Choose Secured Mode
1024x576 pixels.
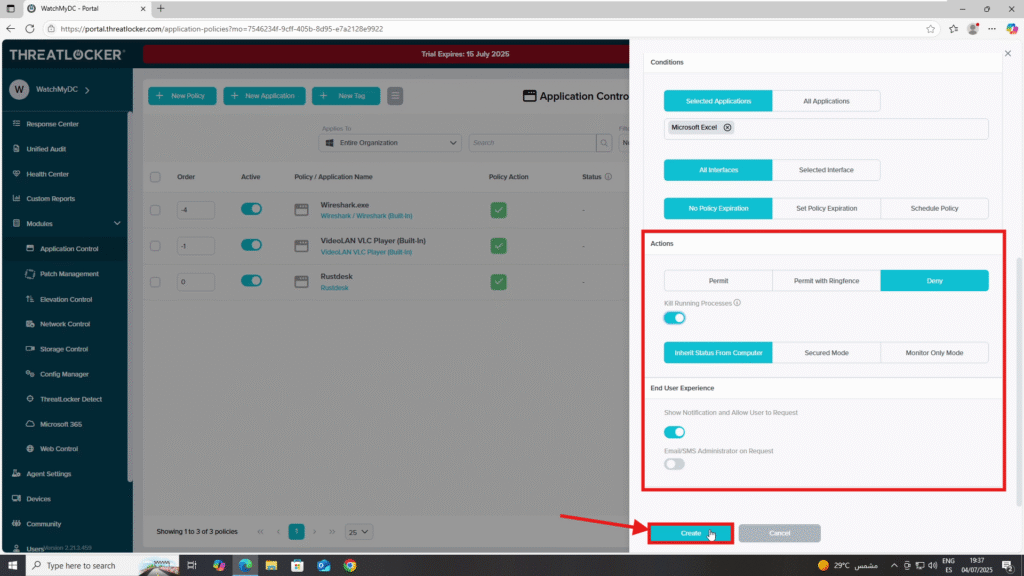click(826, 353)
